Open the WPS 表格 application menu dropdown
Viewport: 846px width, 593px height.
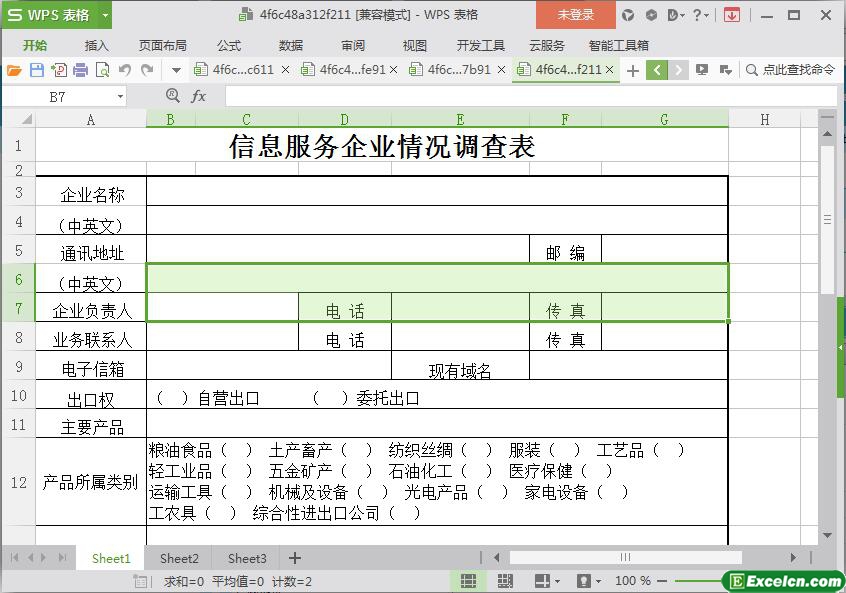point(105,15)
